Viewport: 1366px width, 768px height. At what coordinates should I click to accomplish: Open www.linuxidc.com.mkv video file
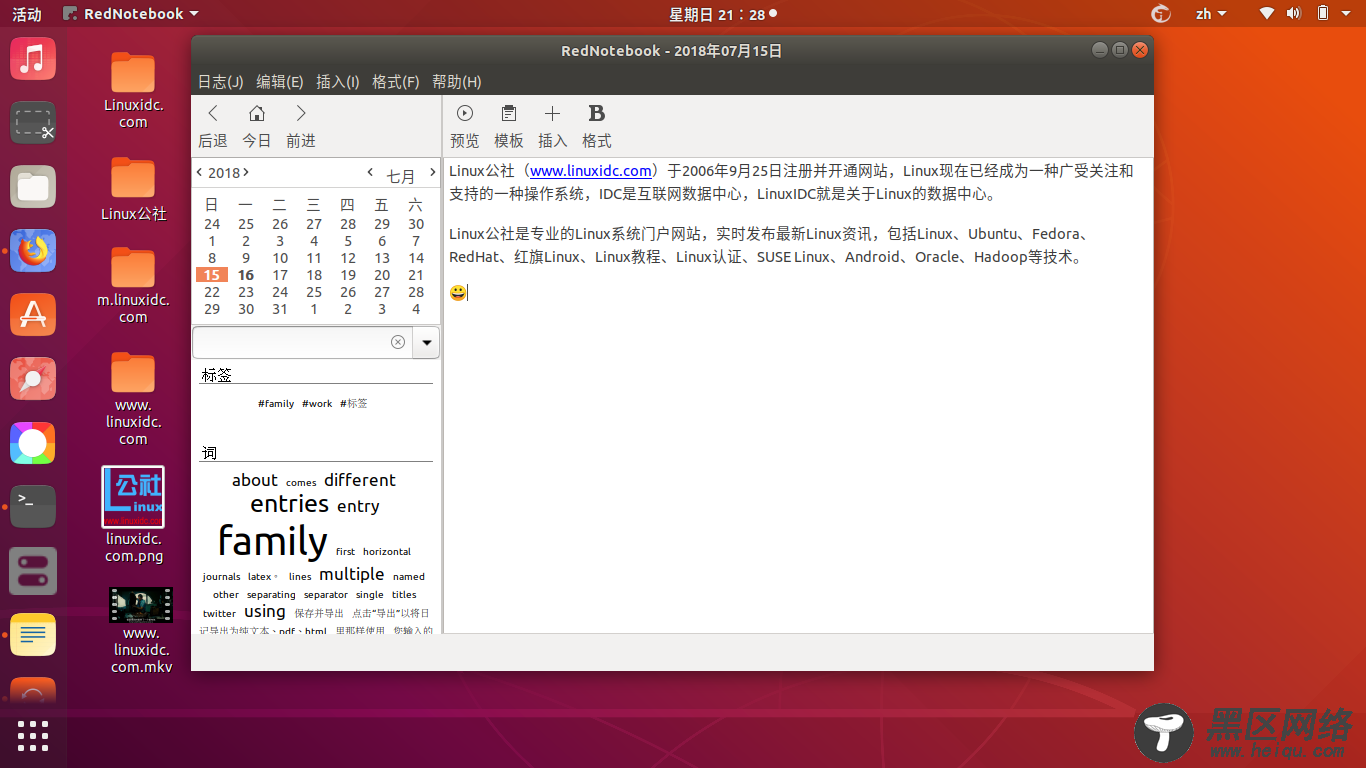coord(140,630)
